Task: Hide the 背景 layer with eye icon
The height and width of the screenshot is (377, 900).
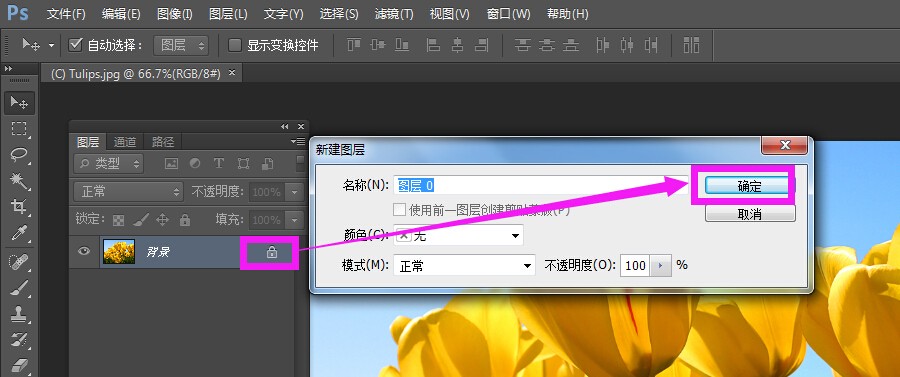Action: [84, 251]
